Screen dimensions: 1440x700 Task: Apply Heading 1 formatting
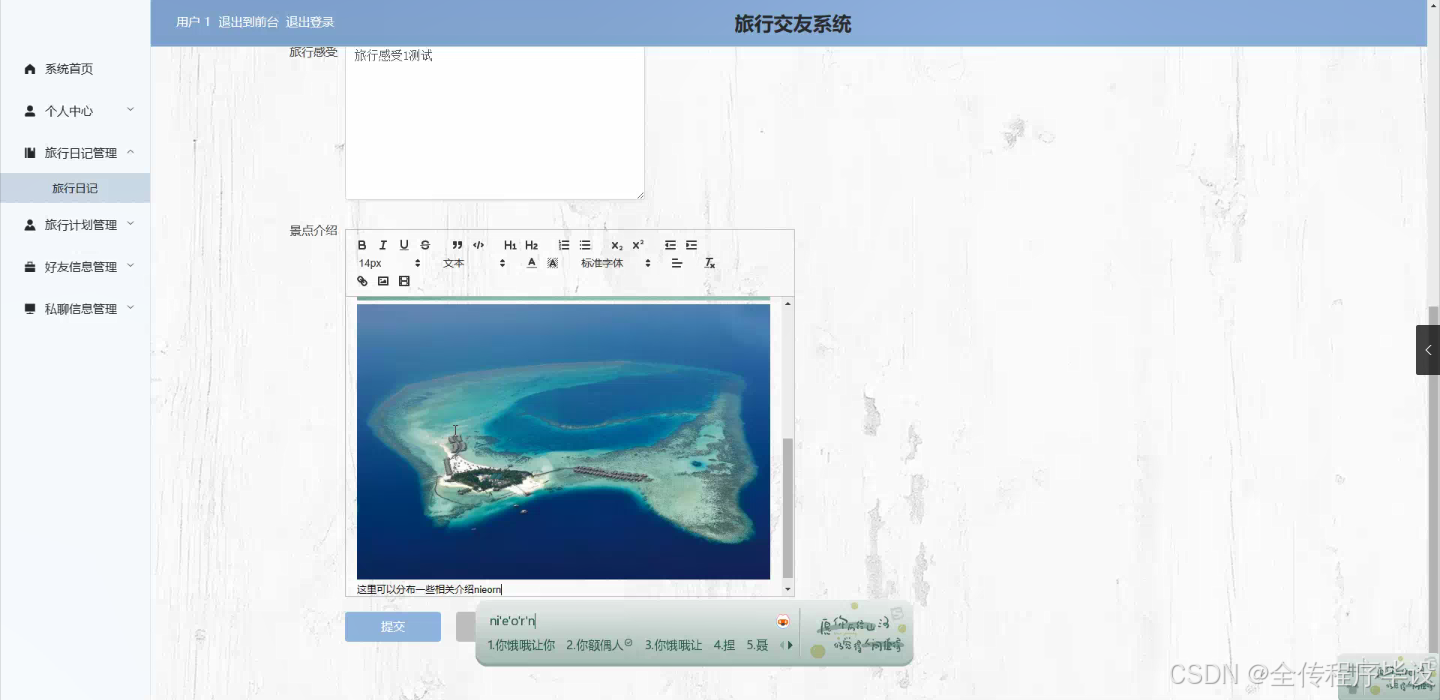click(x=509, y=245)
